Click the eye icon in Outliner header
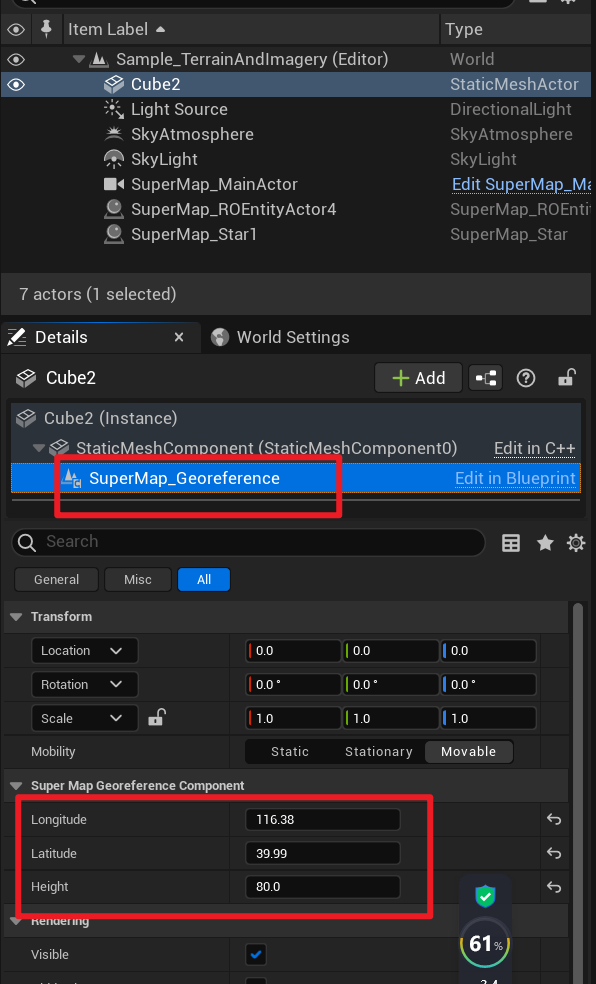596x984 pixels. point(16,29)
